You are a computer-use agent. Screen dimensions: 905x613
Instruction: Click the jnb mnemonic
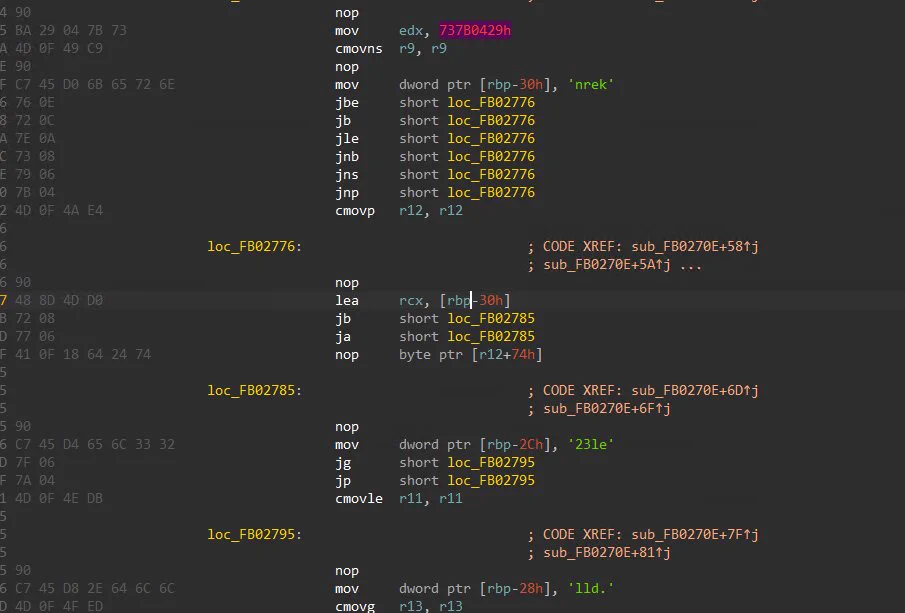(x=346, y=156)
